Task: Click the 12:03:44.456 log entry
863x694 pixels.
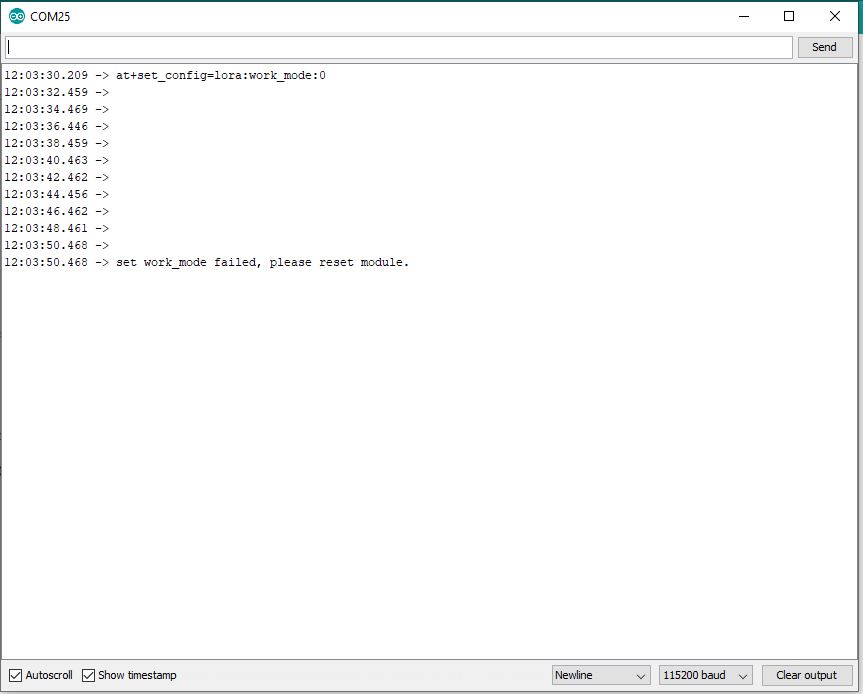Action: pyautogui.click(x=56, y=194)
